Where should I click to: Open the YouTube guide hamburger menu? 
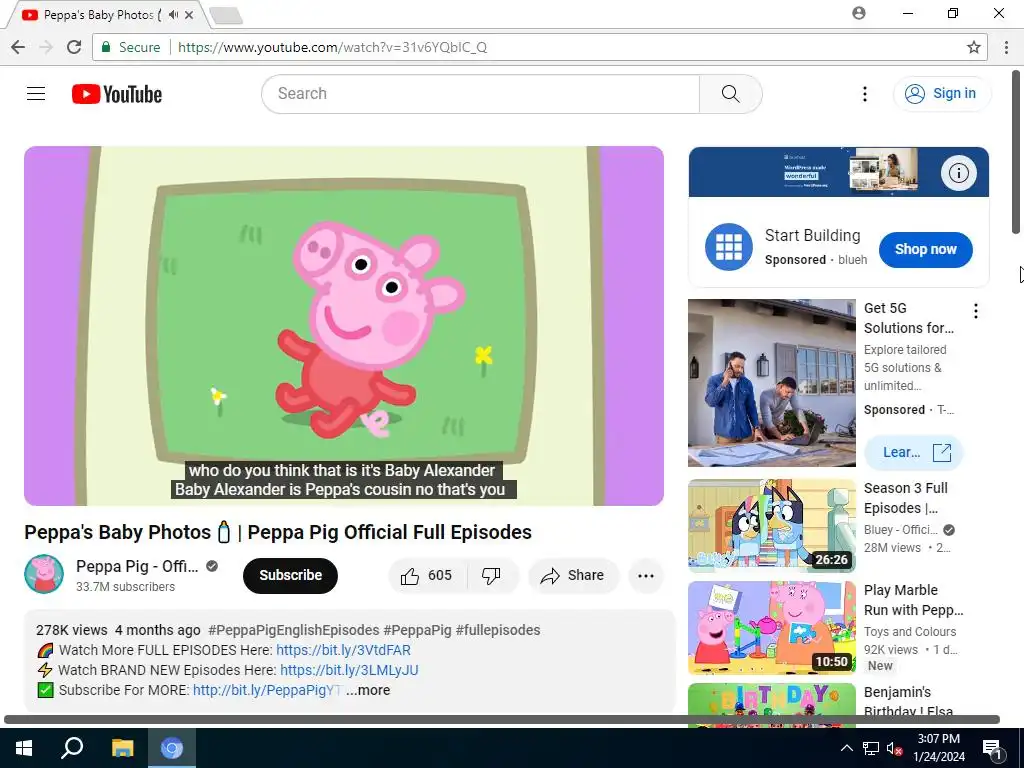tap(36, 94)
